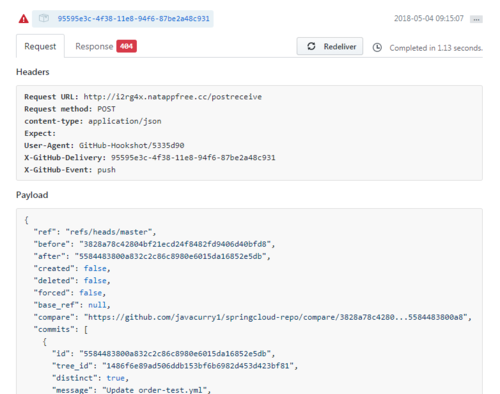Select the payload "compare" URL line
Image resolution: width=500 pixels, height=394 pixels.
[x=253, y=317]
